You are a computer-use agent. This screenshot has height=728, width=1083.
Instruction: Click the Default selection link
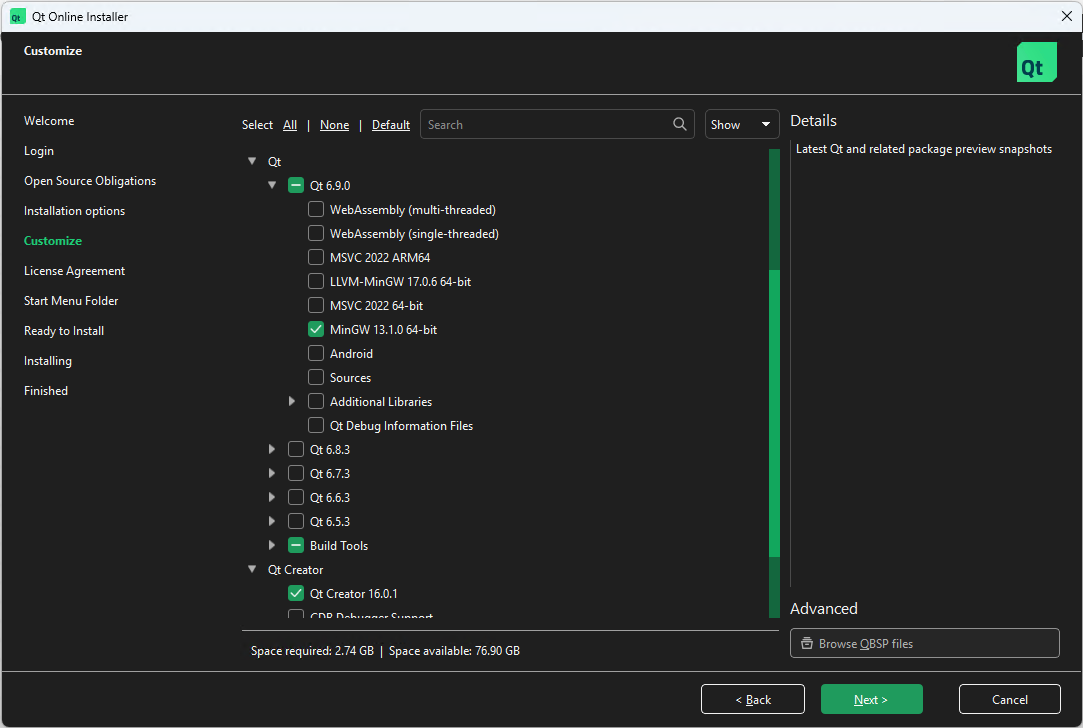click(x=391, y=125)
